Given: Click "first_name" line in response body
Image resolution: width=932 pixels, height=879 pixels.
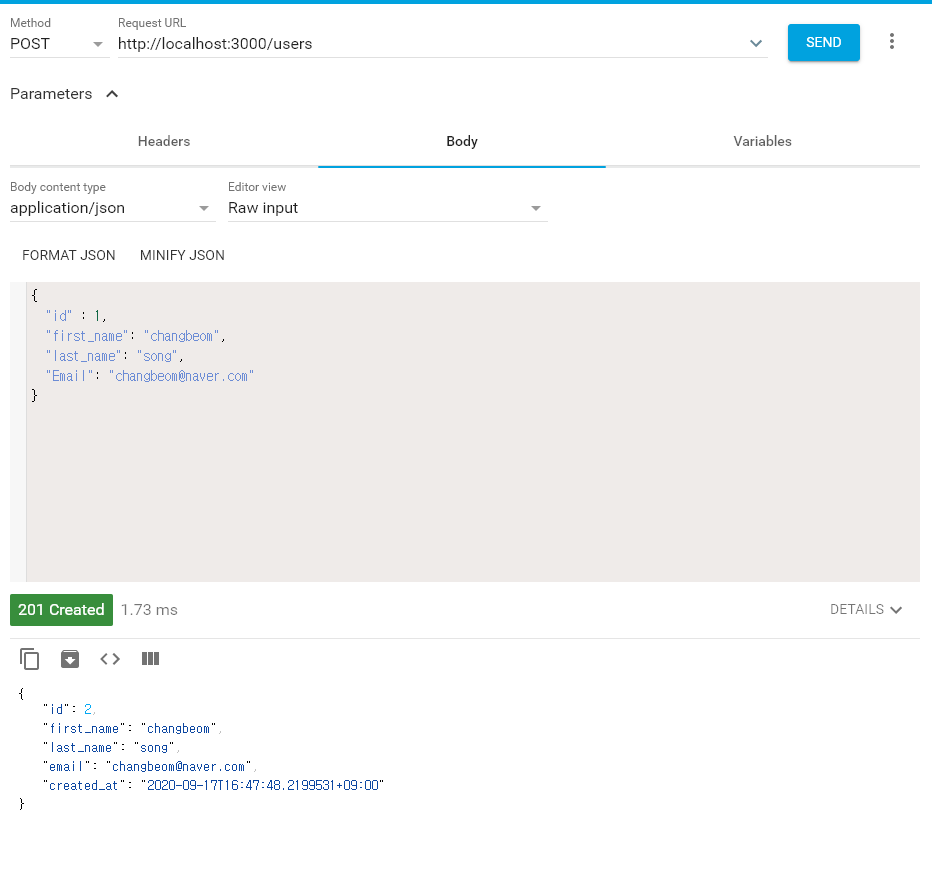Looking at the screenshot, I should click(x=132, y=729).
